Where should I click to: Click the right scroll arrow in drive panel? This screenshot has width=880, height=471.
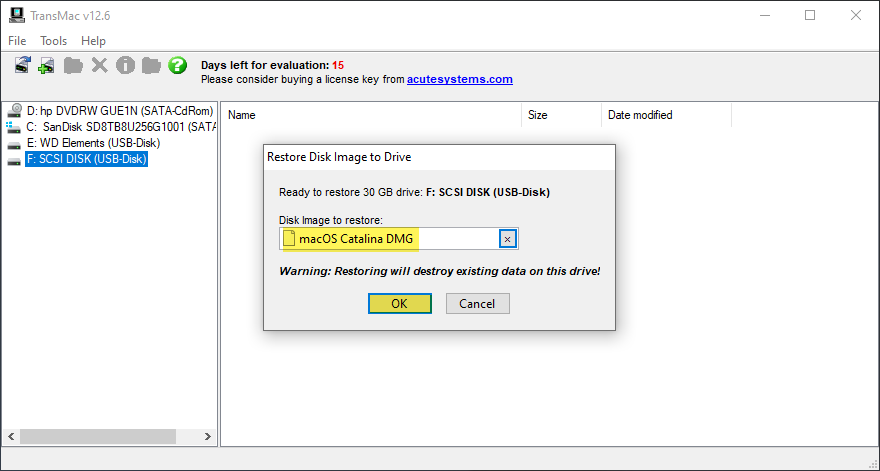tap(208, 436)
